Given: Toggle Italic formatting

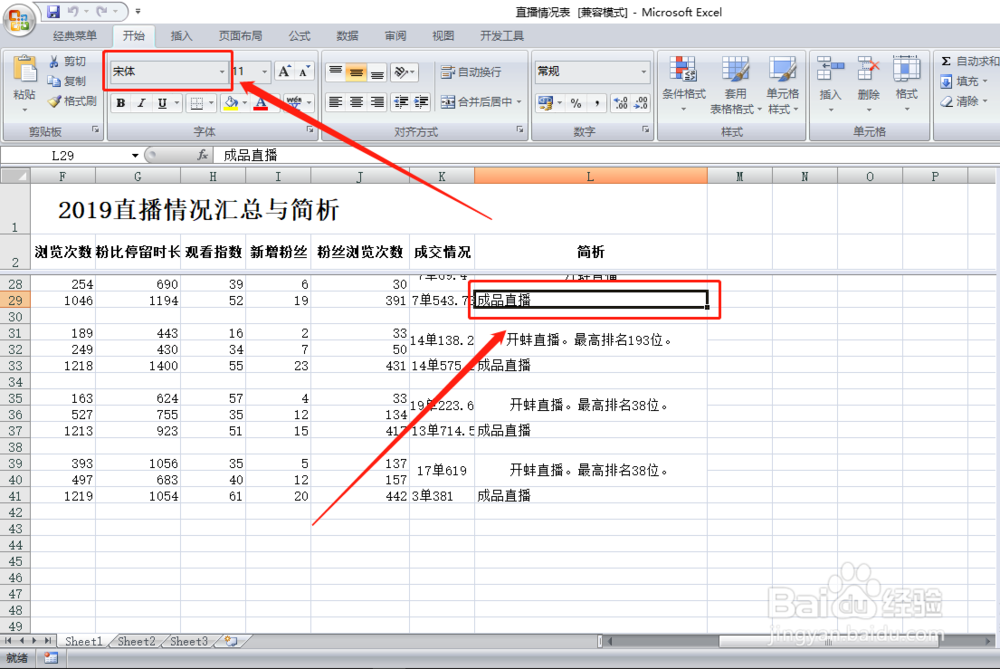Looking at the screenshot, I should tap(141, 102).
